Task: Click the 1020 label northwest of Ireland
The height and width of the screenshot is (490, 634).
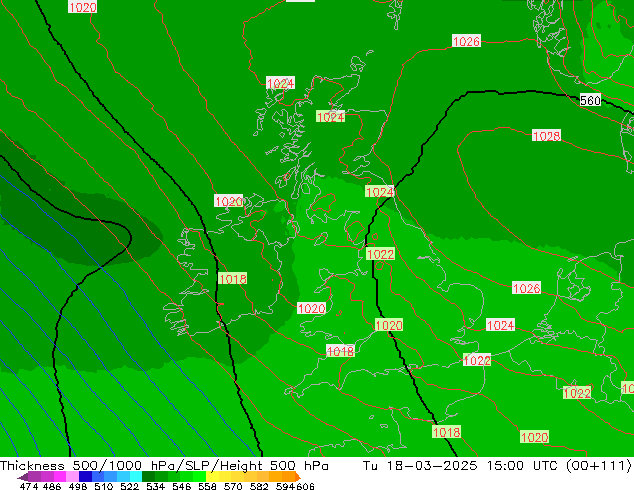Action: click(228, 201)
